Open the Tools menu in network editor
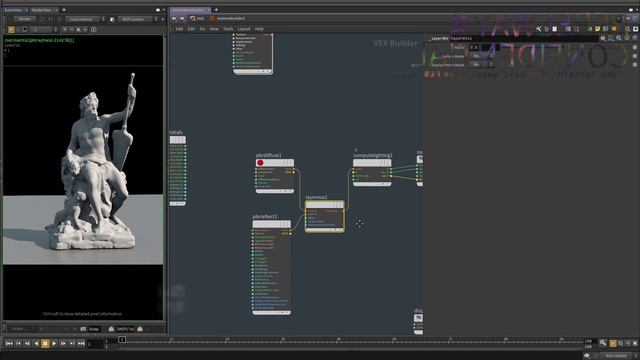 point(228,29)
